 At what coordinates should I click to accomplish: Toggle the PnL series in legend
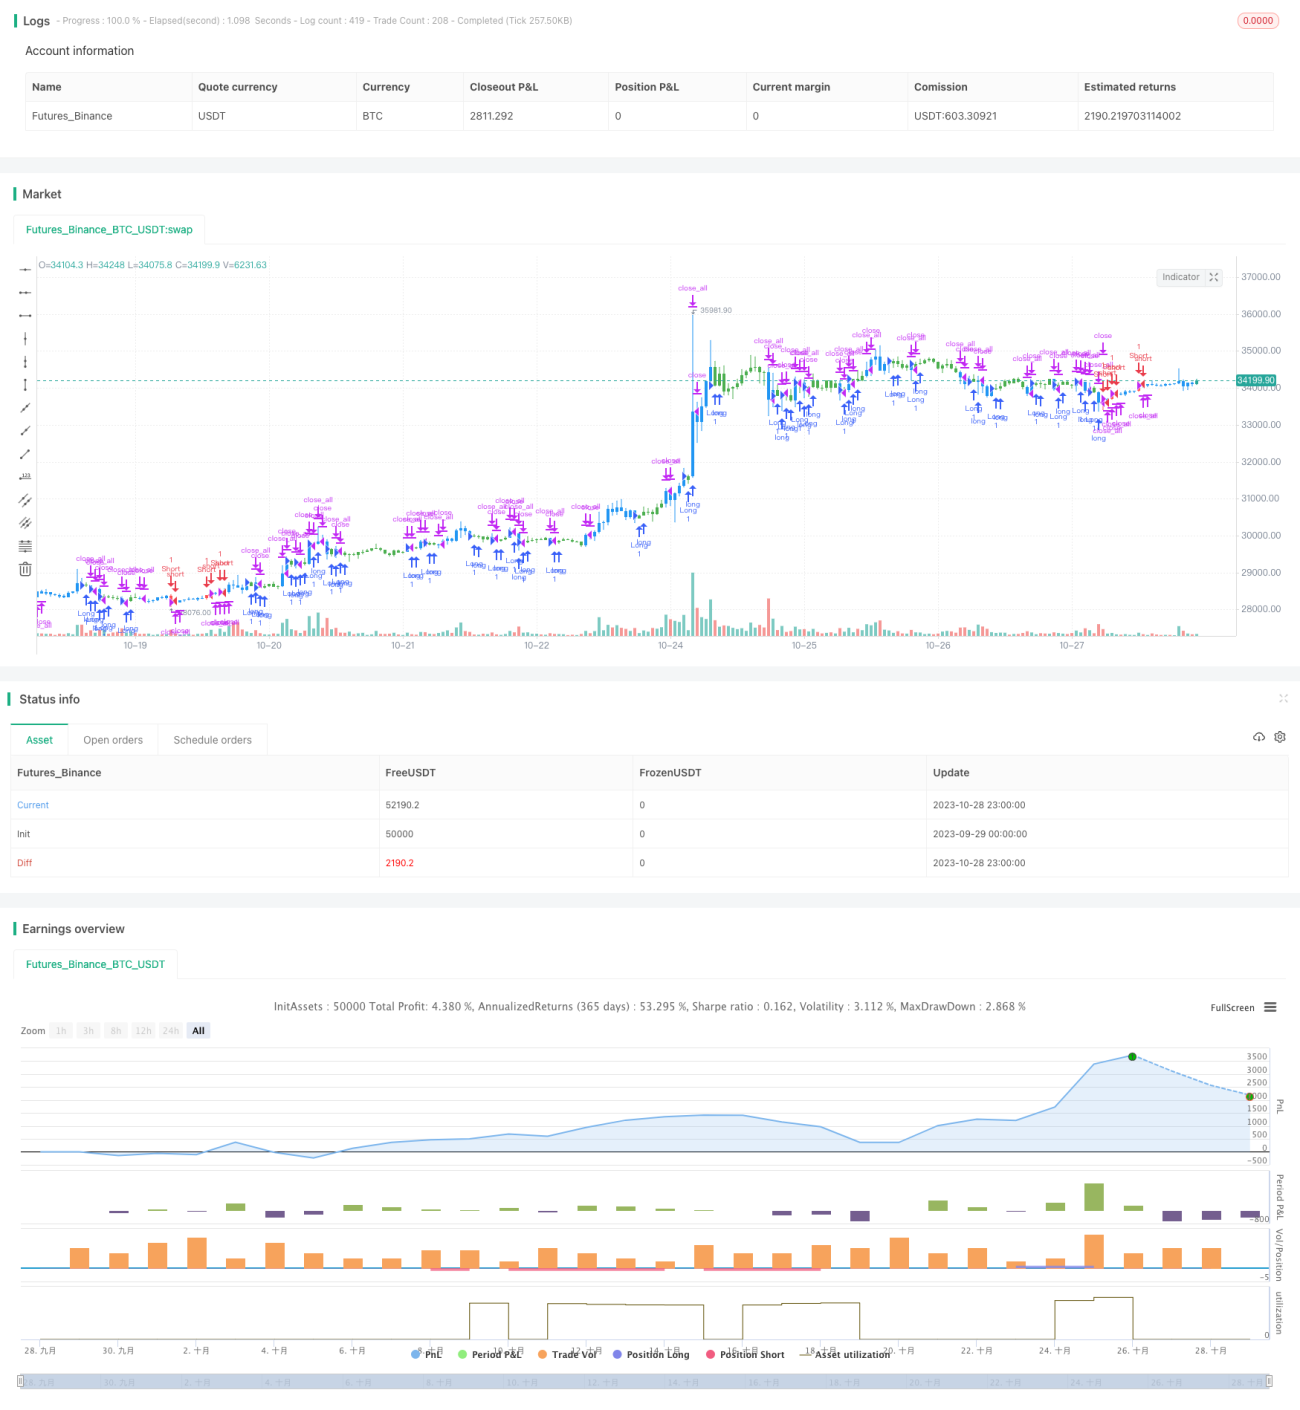click(x=427, y=1354)
